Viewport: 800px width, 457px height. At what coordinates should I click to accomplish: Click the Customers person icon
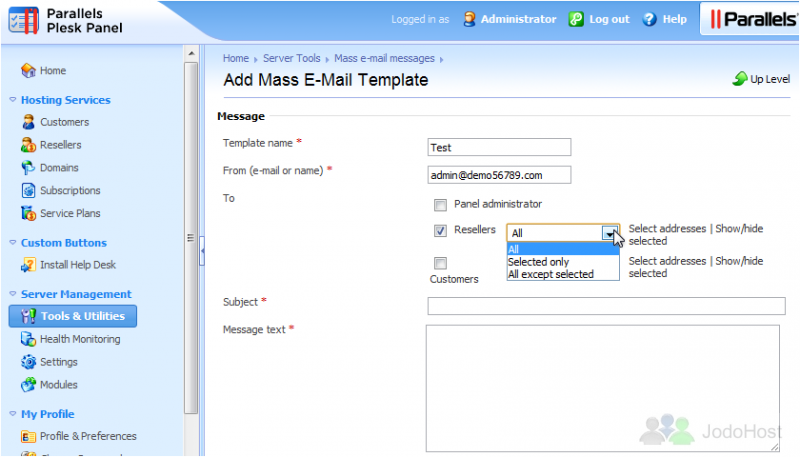coord(28,122)
